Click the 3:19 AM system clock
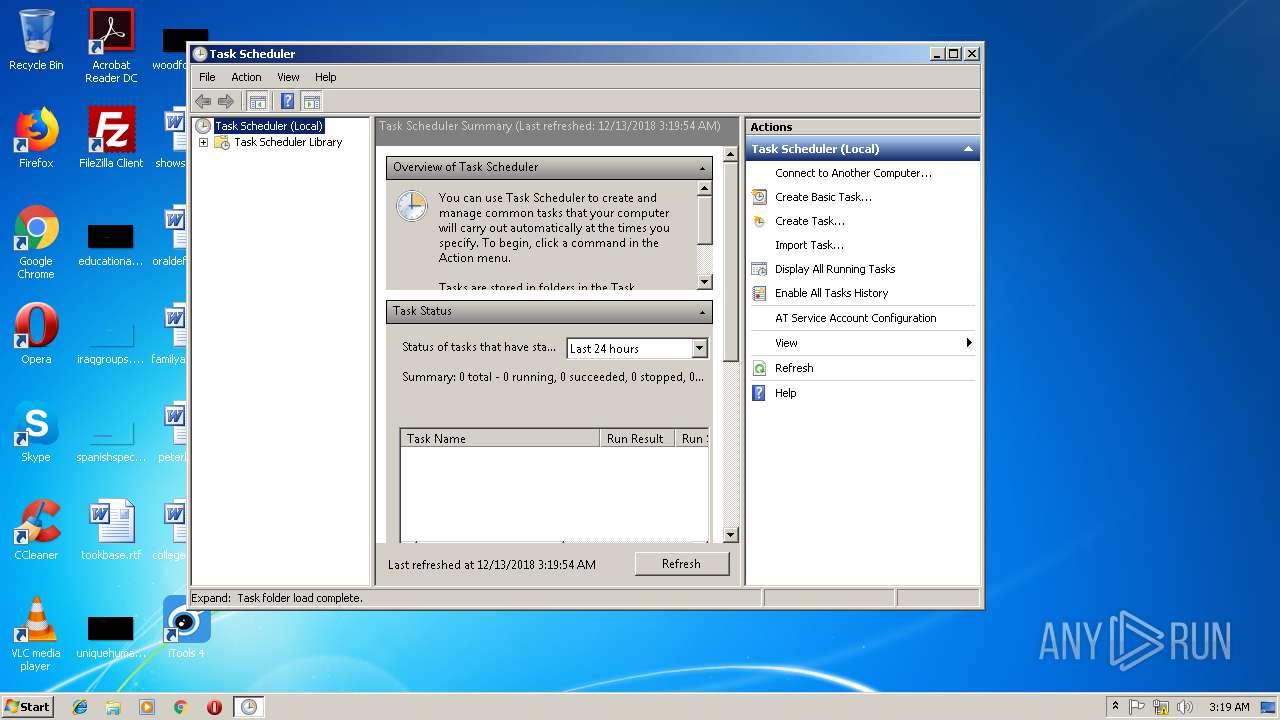Image resolution: width=1280 pixels, height=720 pixels. pyautogui.click(x=1229, y=707)
